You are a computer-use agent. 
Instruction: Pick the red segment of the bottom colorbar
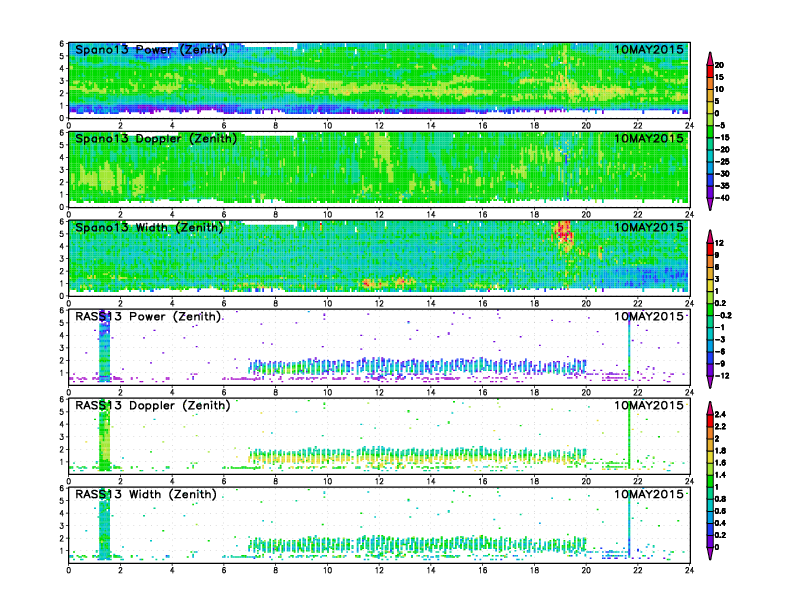(710, 420)
